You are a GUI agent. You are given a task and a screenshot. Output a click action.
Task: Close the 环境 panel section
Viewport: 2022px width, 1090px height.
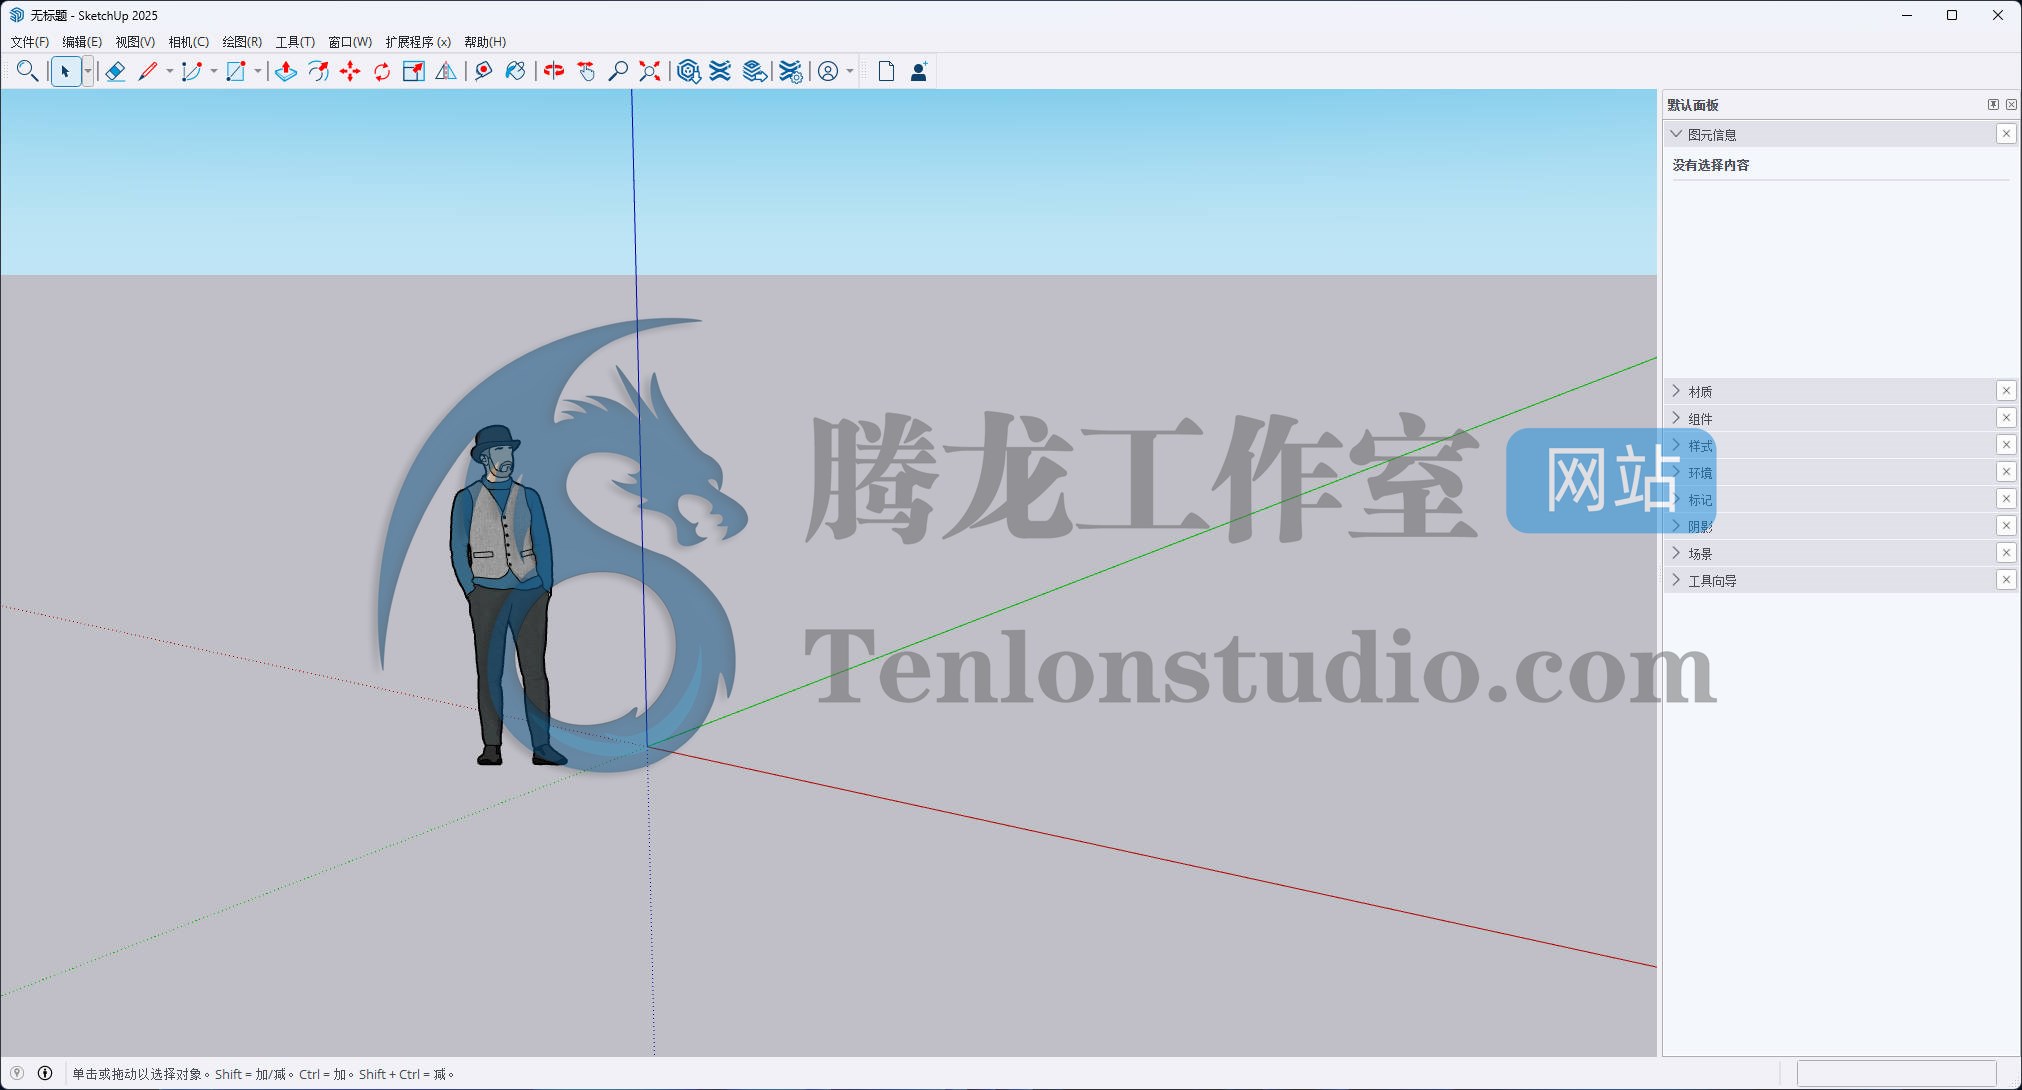pyautogui.click(x=2006, y=472)
